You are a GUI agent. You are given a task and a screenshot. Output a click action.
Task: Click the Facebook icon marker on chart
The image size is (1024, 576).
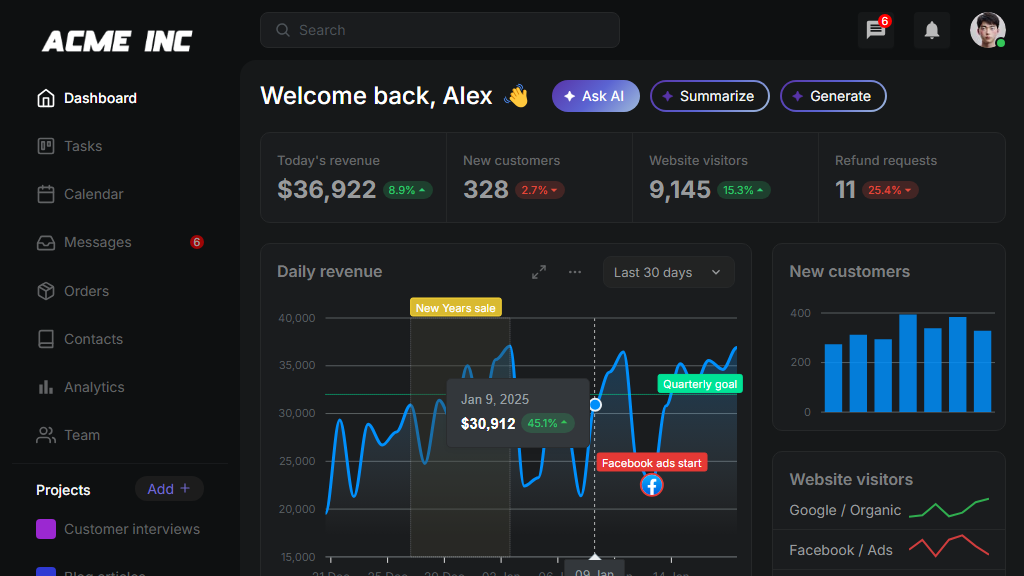click(652, 485)
